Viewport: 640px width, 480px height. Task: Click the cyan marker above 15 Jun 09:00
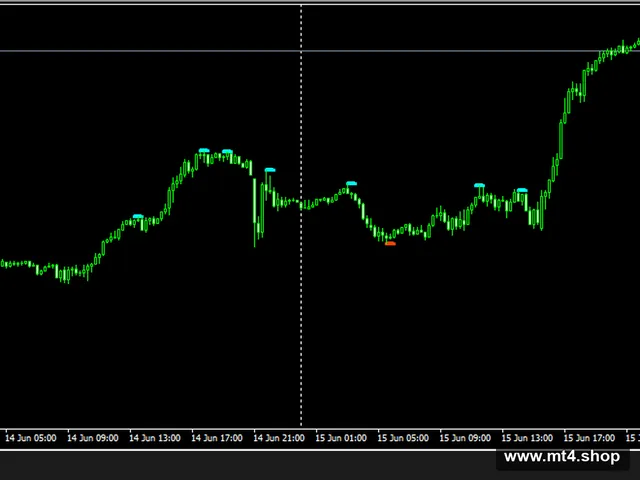[479, 185]
